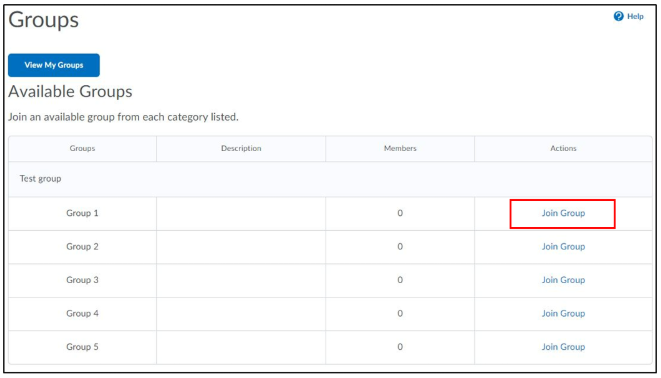Viewport: 661px width, 378px height.
Task: Click the Help question mark icon
Action: [618, 16]
